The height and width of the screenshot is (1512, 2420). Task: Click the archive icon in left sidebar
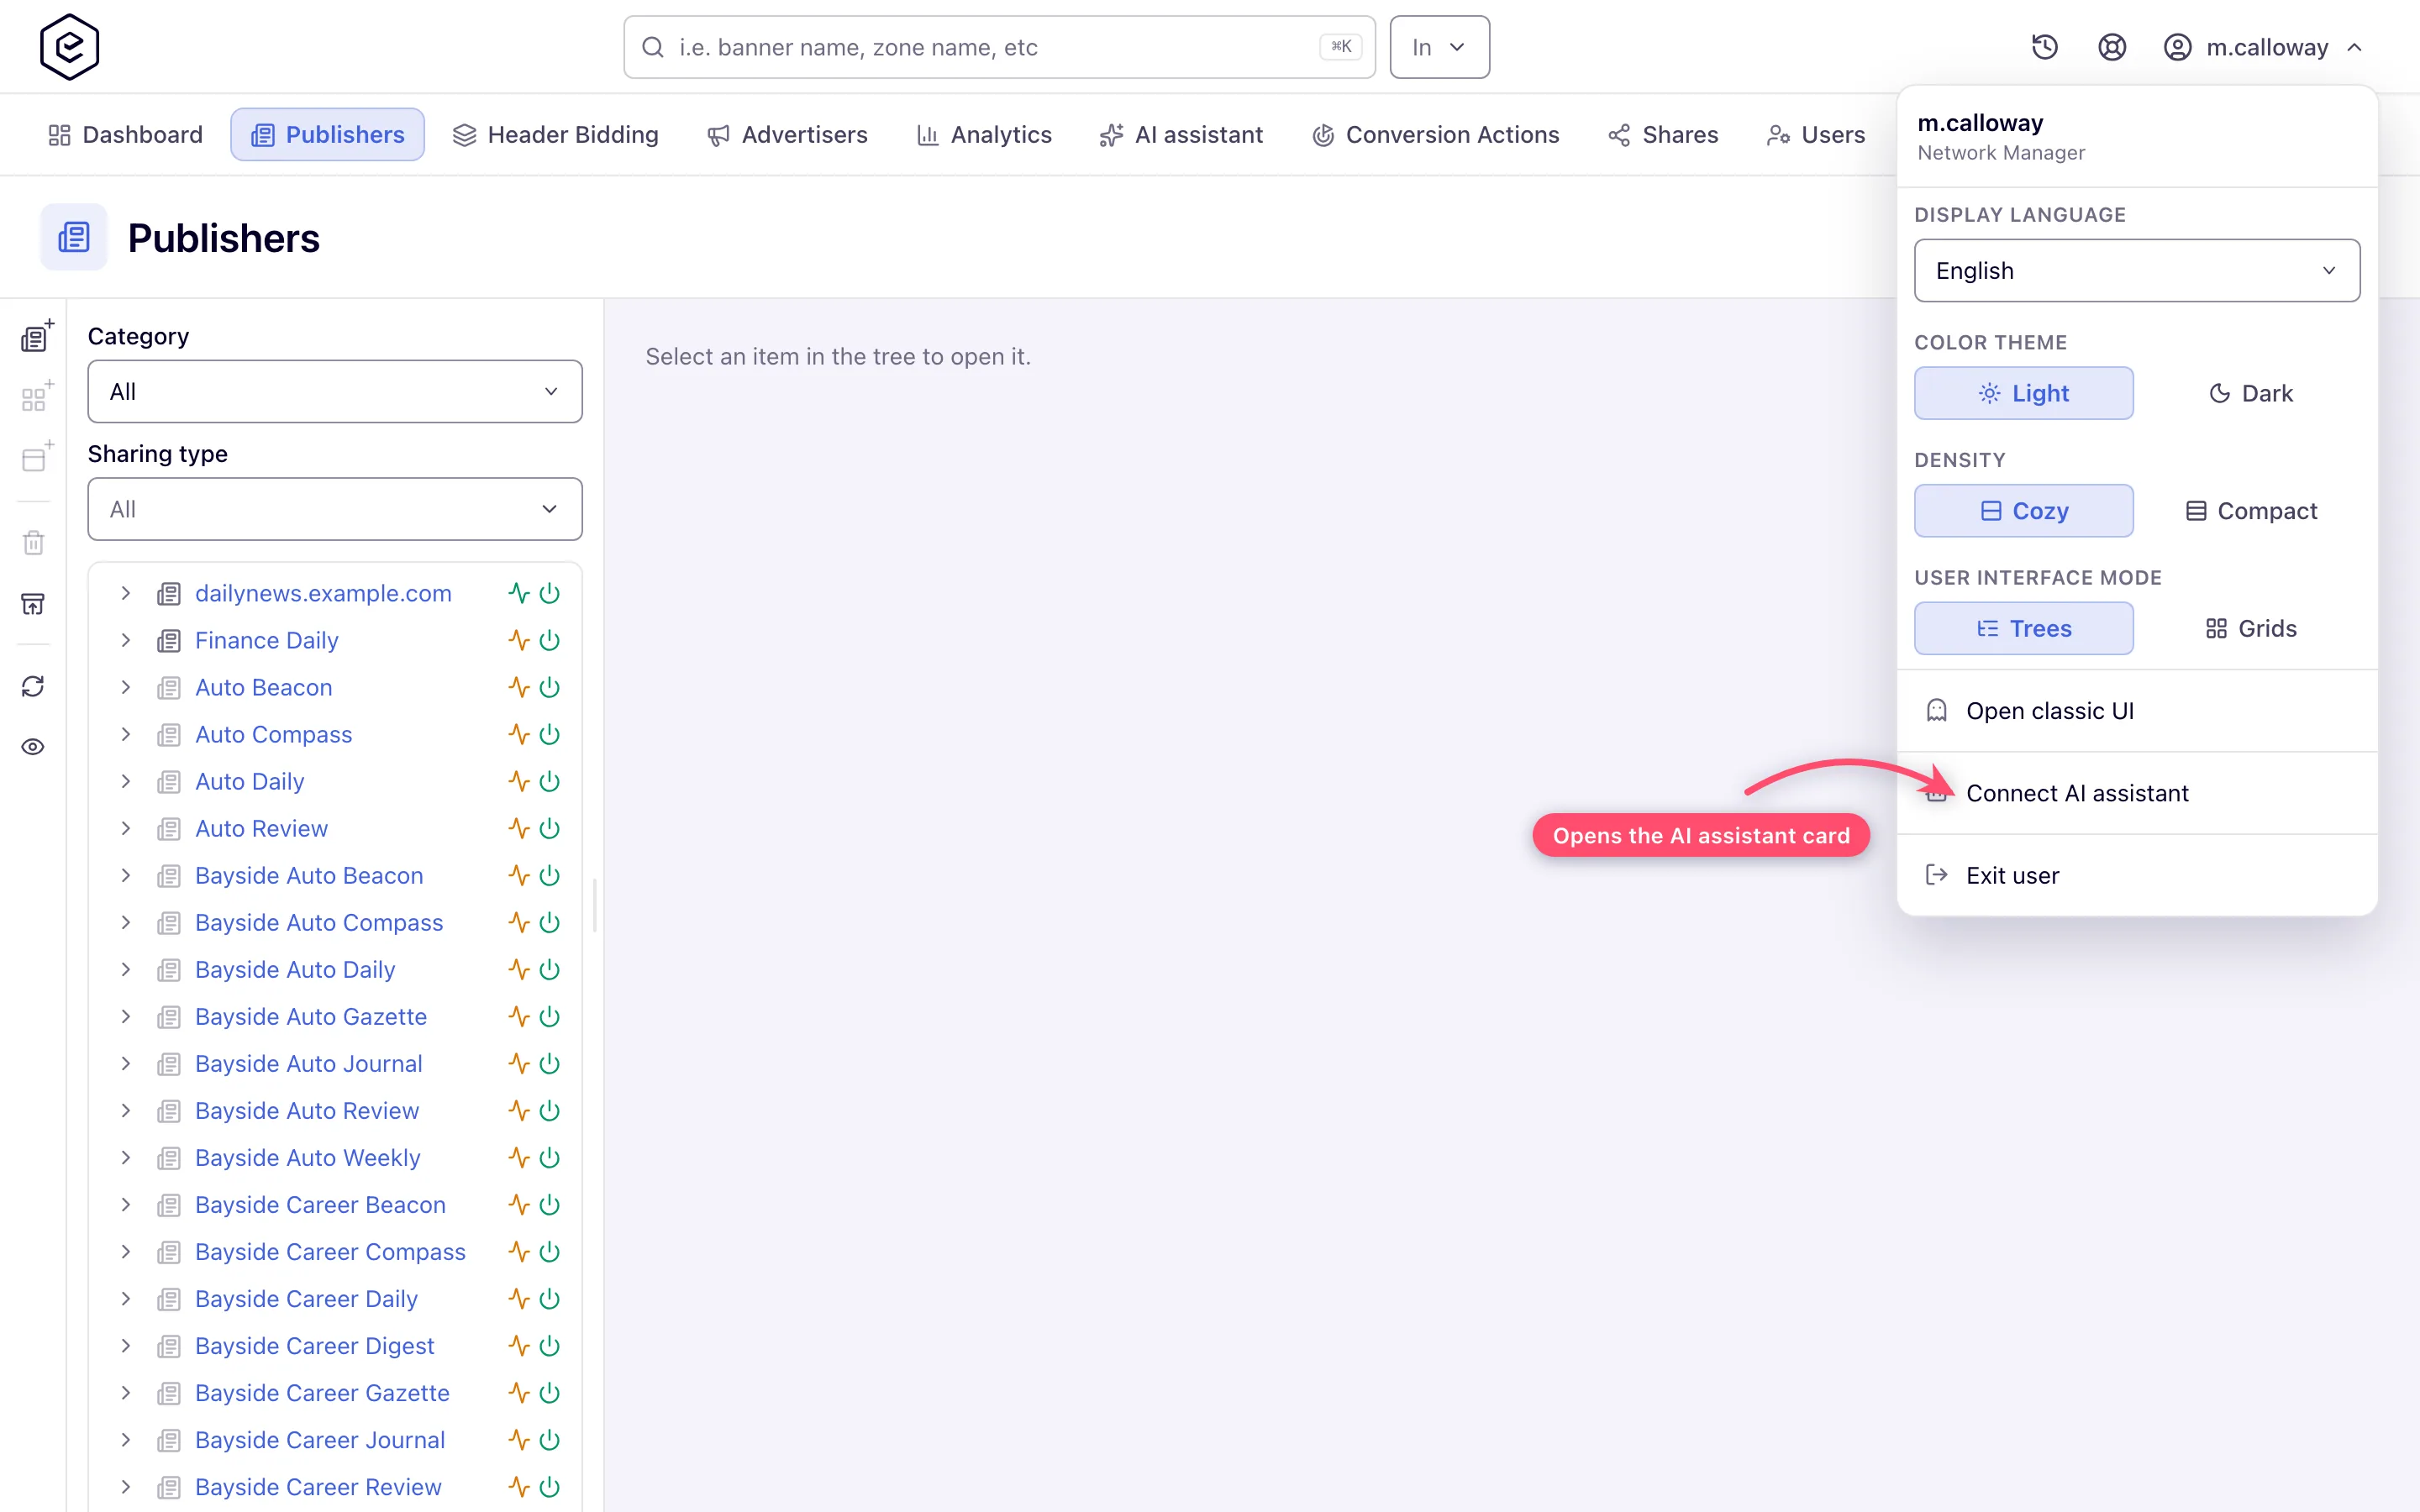[x=33, y=604]
